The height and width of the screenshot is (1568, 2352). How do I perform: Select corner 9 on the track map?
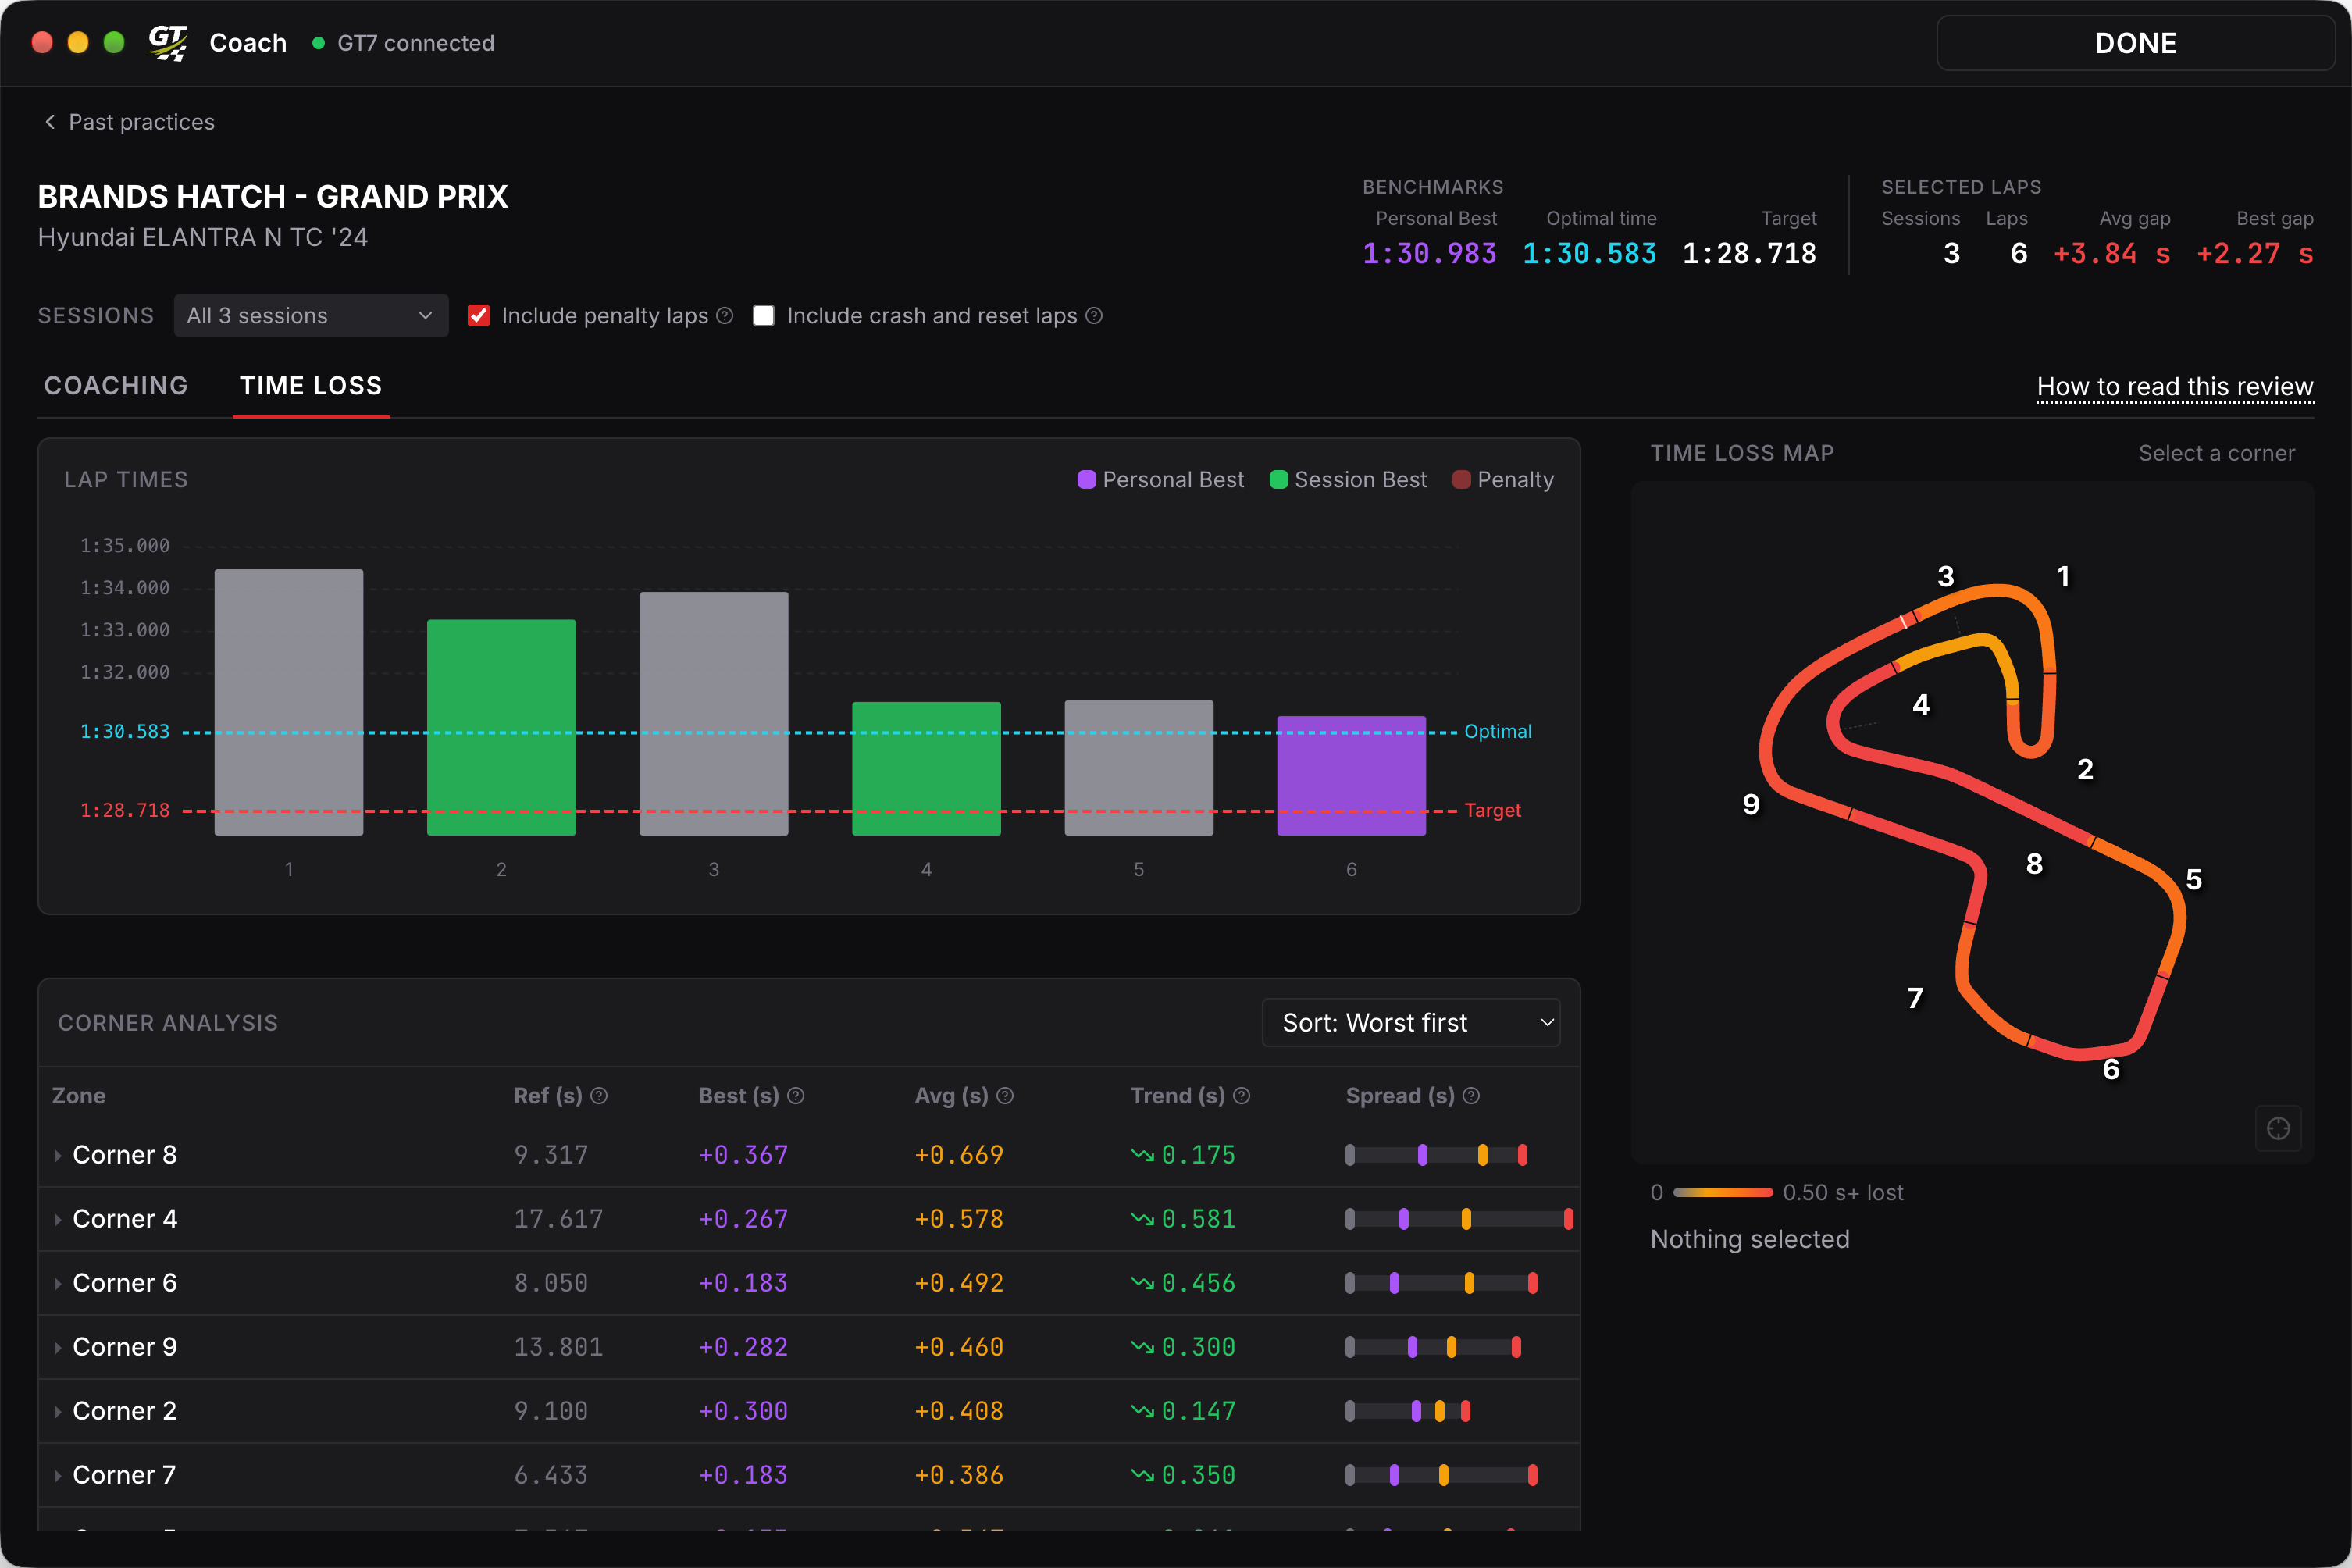coord(1751,804)
